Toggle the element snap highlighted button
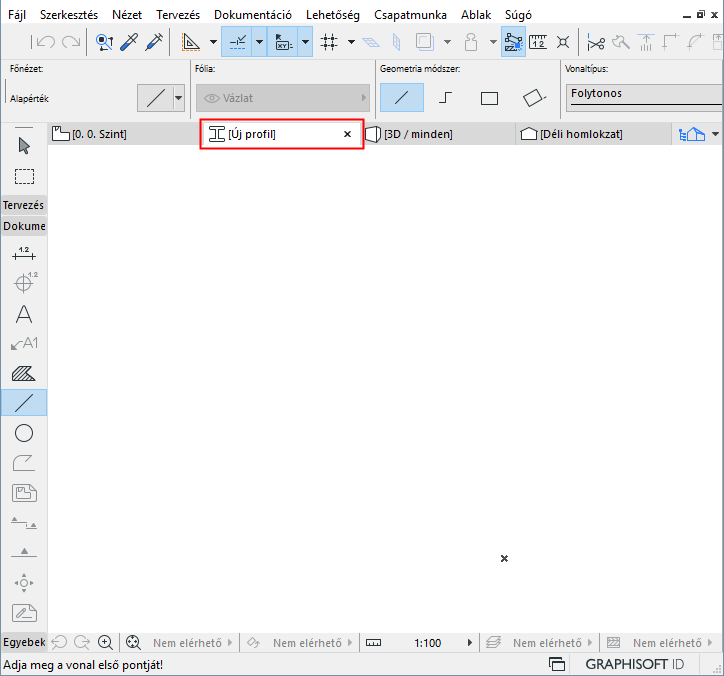This screenshot has width=724, height=676. tap(513, 42)
